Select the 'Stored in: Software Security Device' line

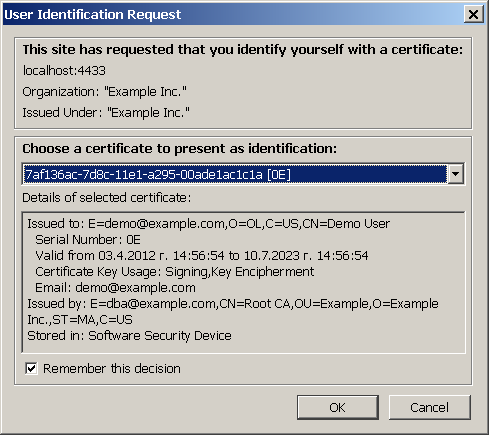click(x=129, y=336)
